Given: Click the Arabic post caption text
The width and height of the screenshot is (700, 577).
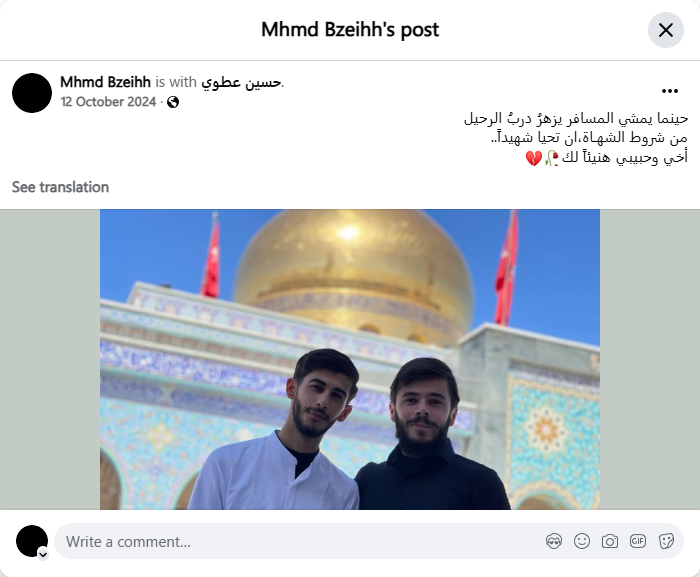Looking at the screenshot, I should [x=576, y=138].
